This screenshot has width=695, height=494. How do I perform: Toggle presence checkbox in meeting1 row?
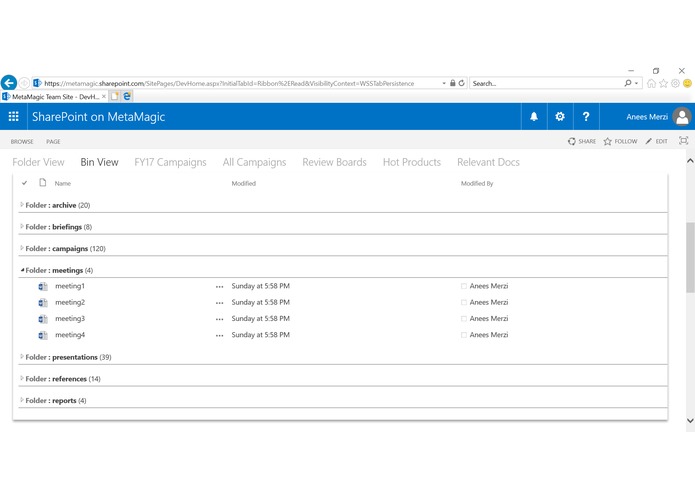pyautogui.click(x=464, y=286)
